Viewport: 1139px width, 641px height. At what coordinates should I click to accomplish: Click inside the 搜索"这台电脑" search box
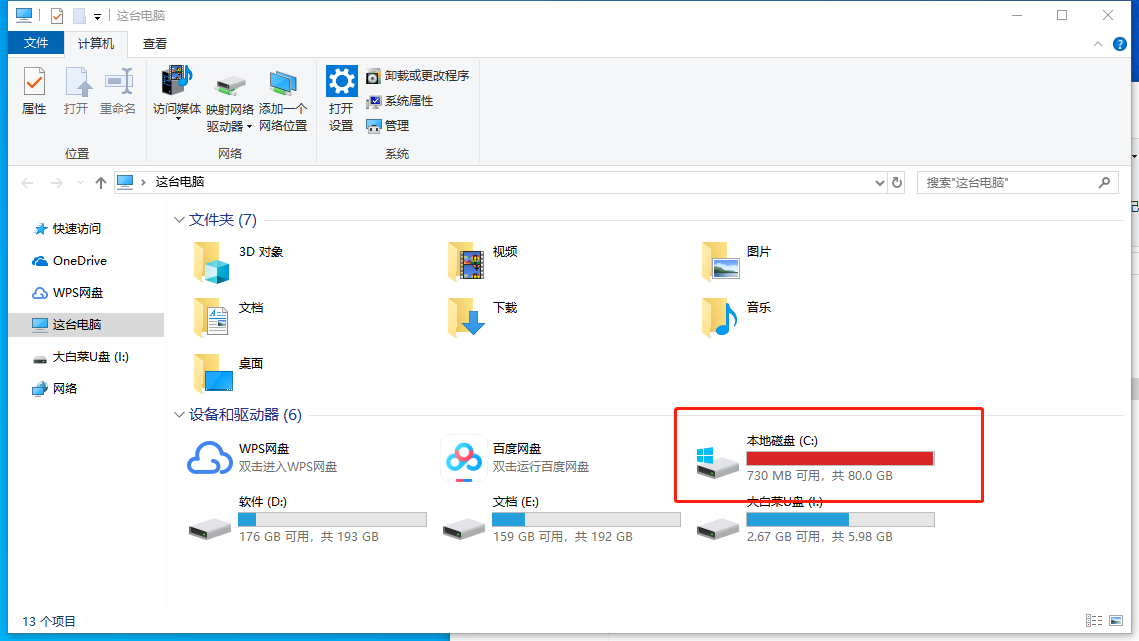[1000, 183]
